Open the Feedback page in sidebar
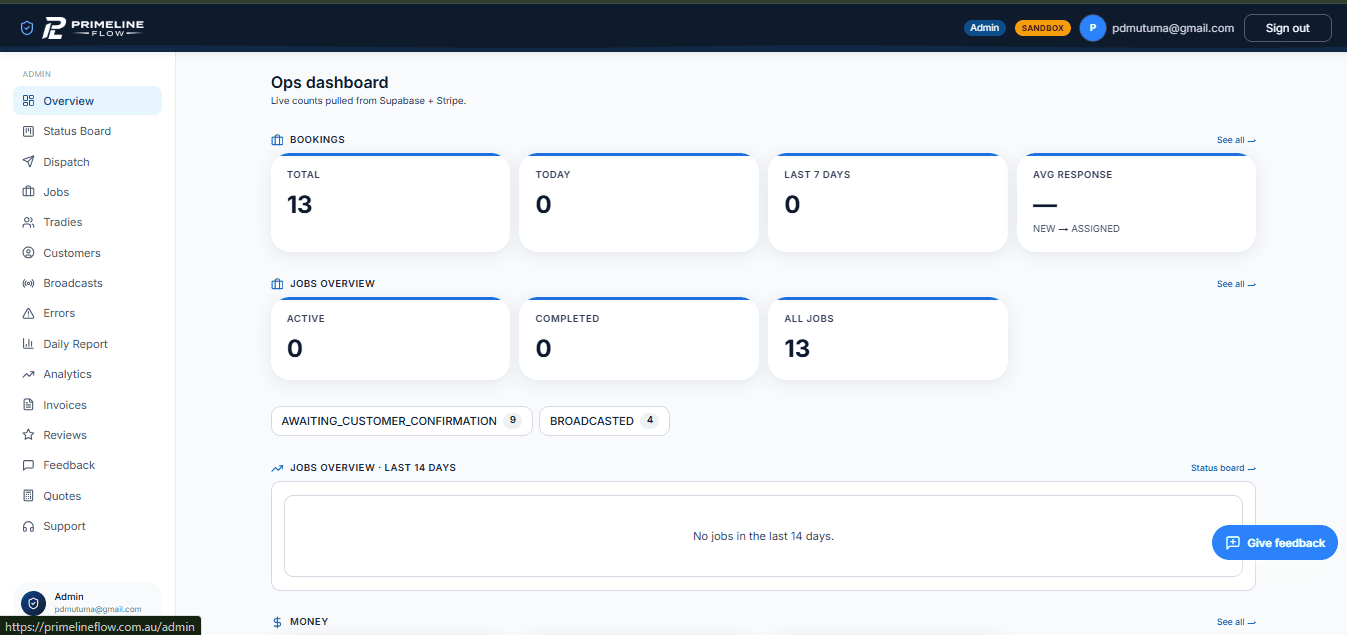This screenshot has height=635, width=1347. point(87,465)
